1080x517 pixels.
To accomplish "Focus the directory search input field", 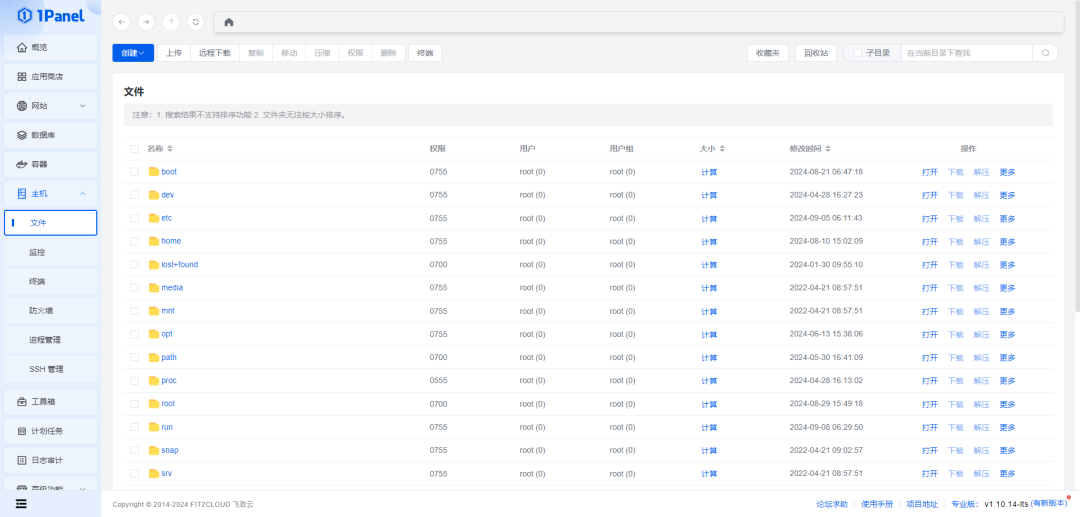I will [965, 53].
